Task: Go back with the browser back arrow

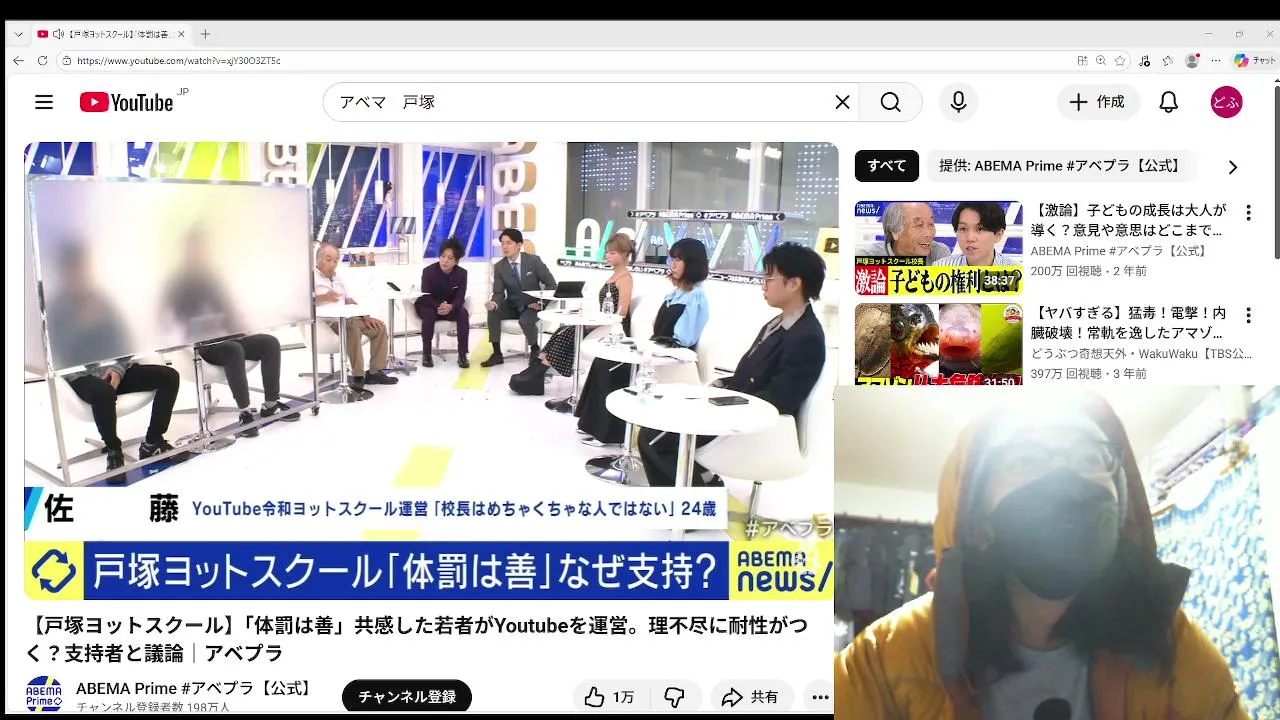Action: 18,60
